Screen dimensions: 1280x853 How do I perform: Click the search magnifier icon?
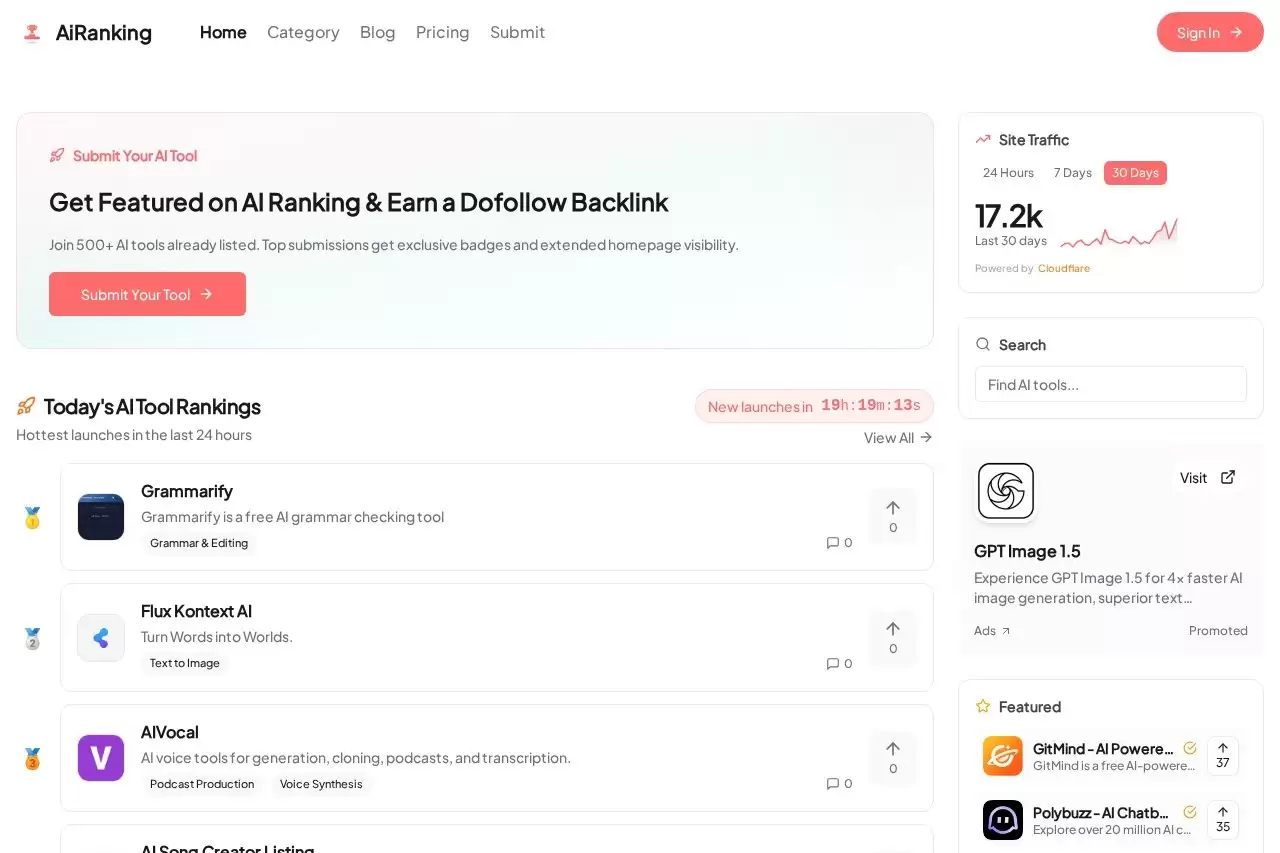(x=983, y=344)
